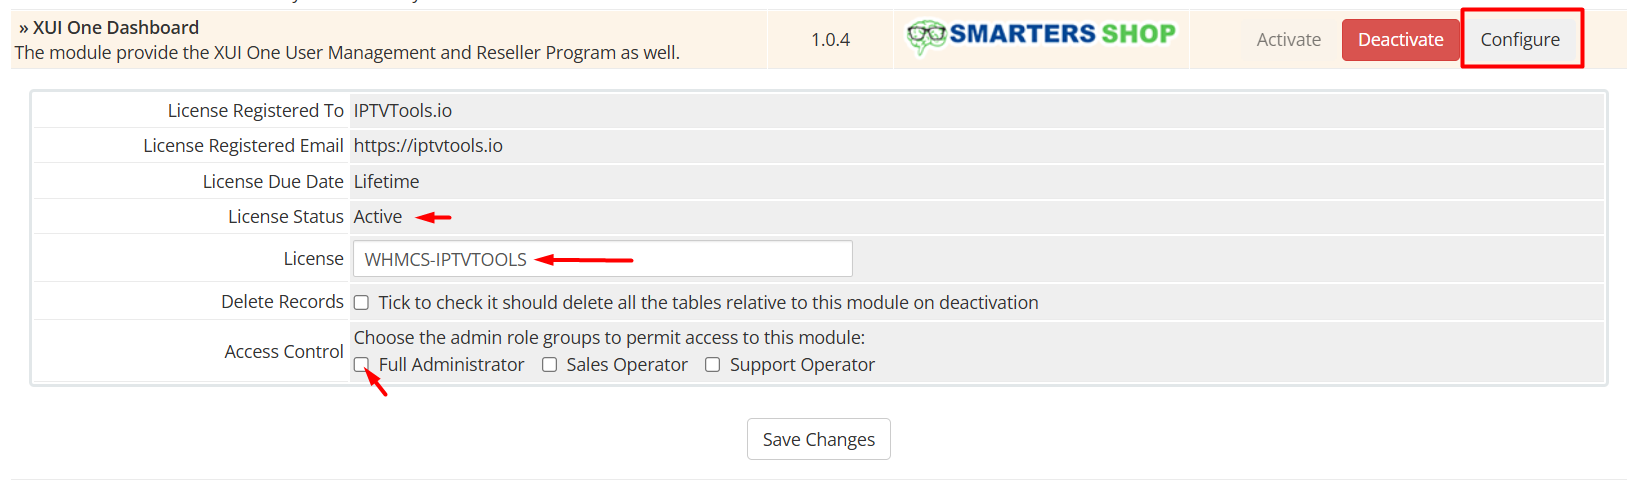Click the Support Operator label
This screenshot has width=1643, height=489.
802,365
